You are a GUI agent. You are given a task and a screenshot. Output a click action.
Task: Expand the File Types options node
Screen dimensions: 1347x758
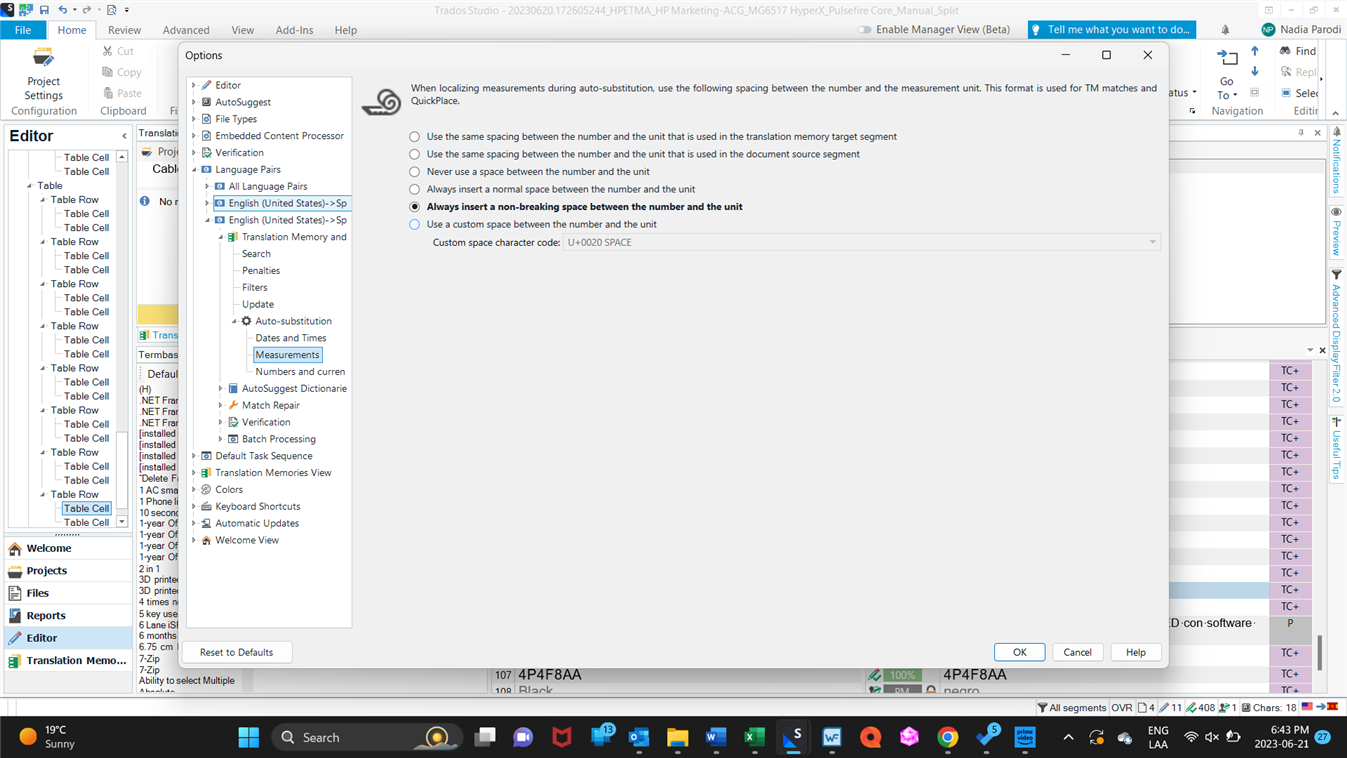(x=195, y=119)
